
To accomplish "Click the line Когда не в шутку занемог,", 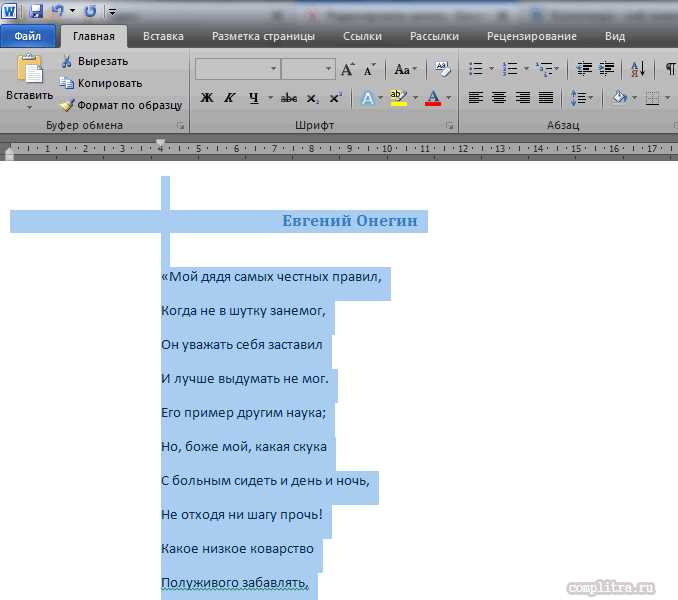I will pos(243,310).
